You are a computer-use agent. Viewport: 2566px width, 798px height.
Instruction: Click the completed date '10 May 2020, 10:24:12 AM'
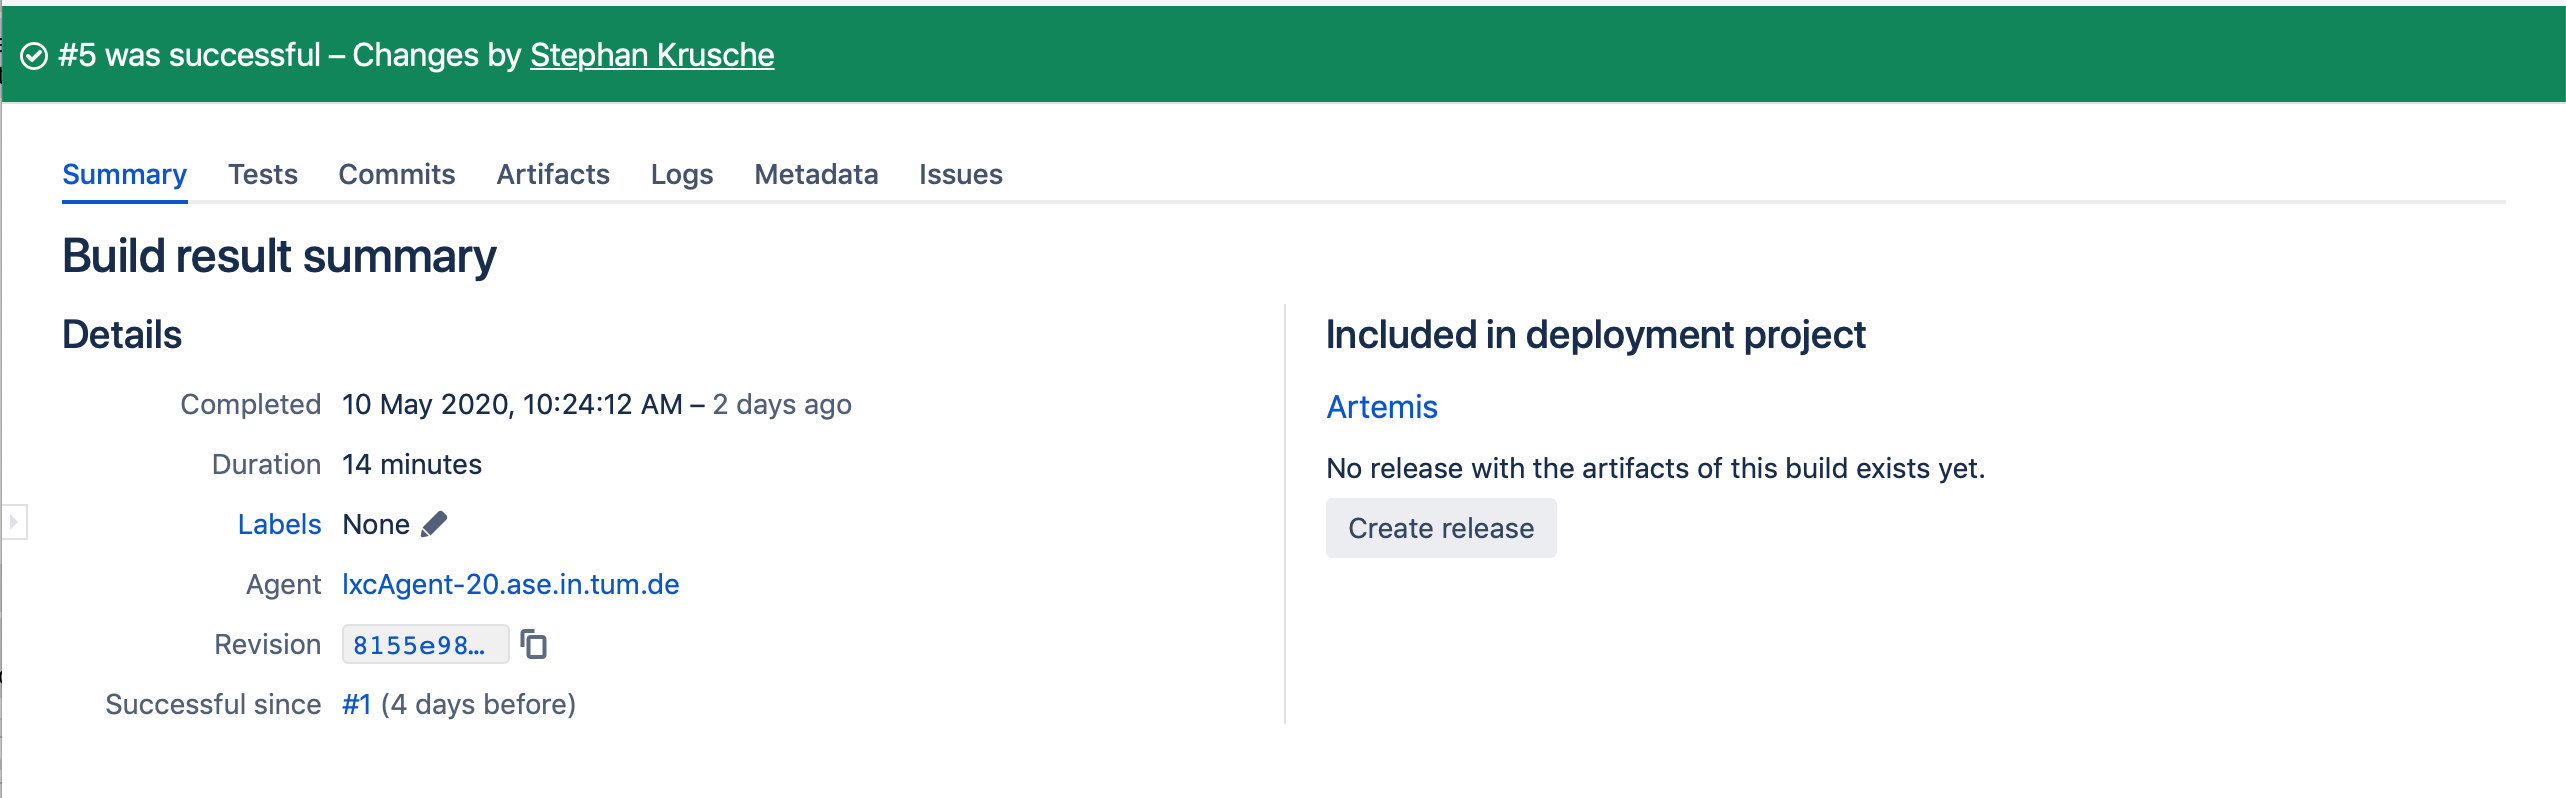coord(512,404)
